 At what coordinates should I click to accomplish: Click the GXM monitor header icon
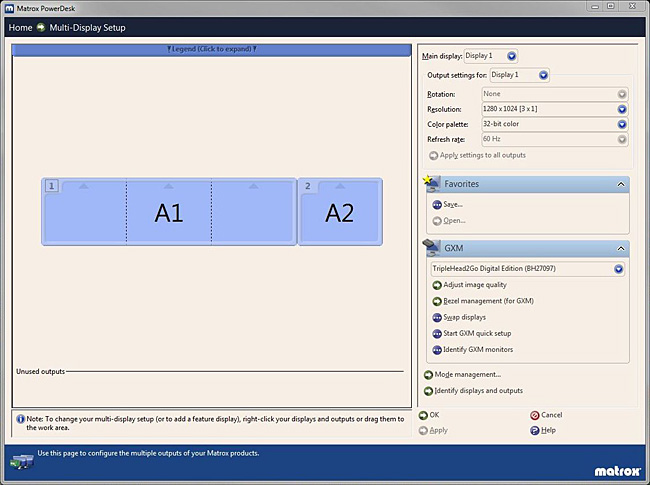pos(432,248)
